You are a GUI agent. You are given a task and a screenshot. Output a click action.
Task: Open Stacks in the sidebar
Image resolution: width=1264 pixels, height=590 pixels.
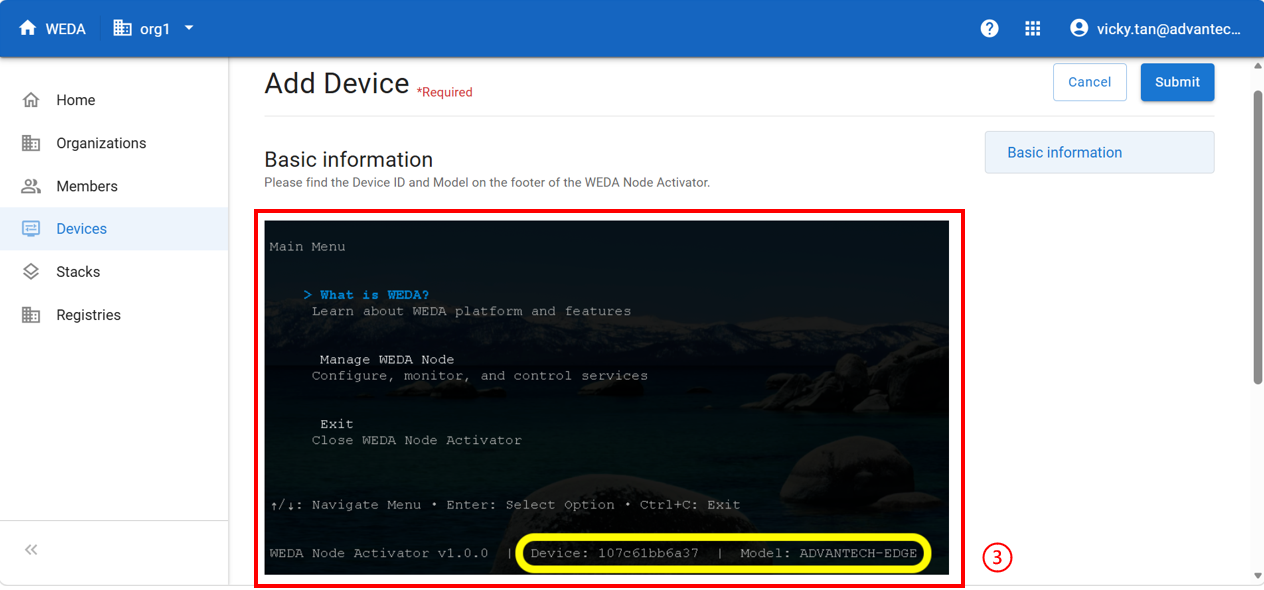coord(114,272)
